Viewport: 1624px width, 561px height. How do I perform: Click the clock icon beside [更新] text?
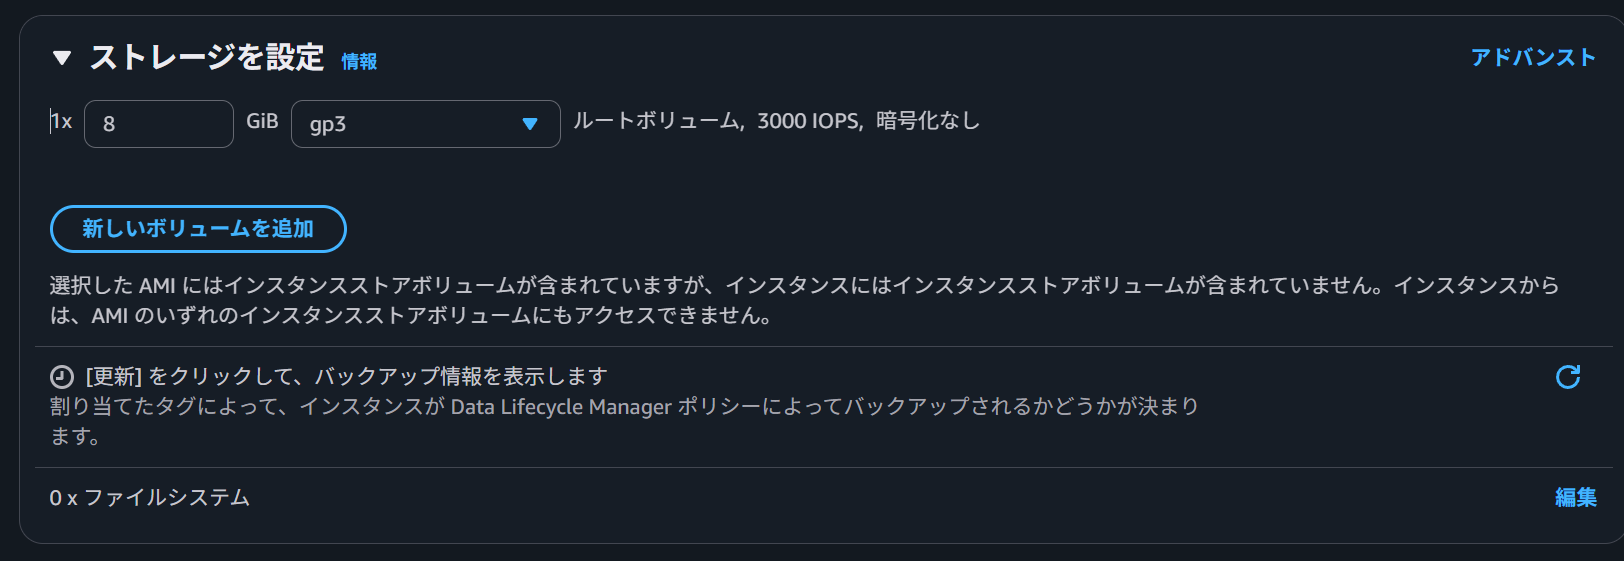click(62, 377)
